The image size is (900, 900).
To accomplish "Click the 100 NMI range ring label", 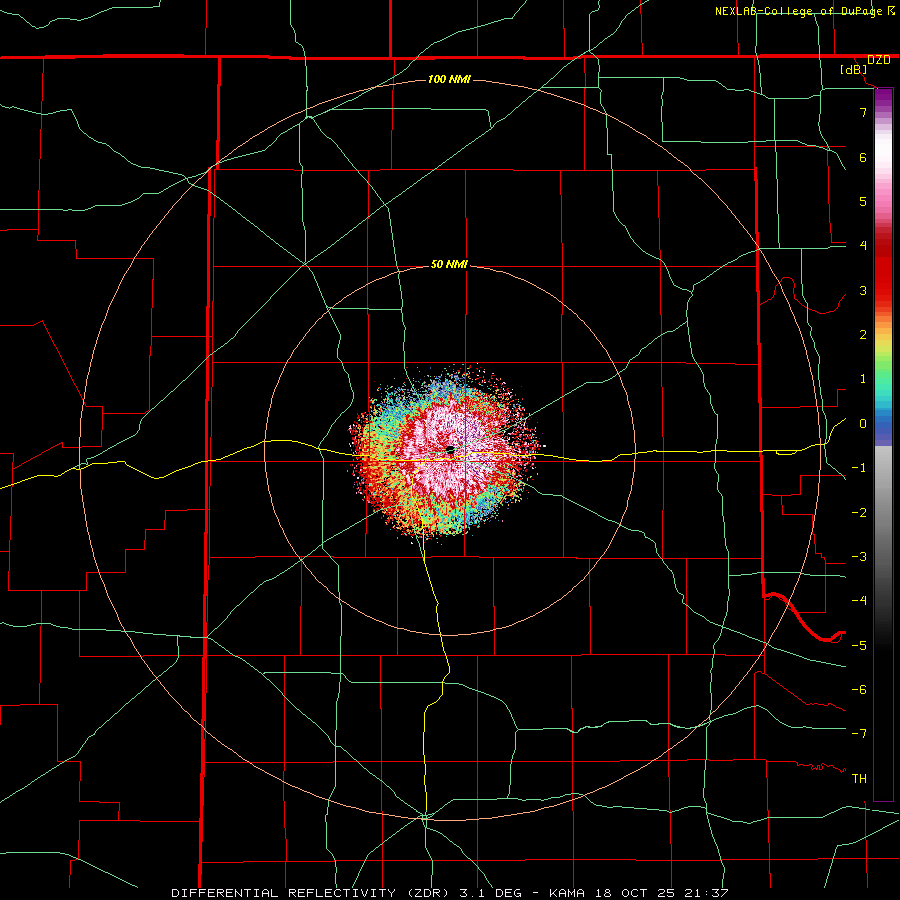I will tap(449, 79).
